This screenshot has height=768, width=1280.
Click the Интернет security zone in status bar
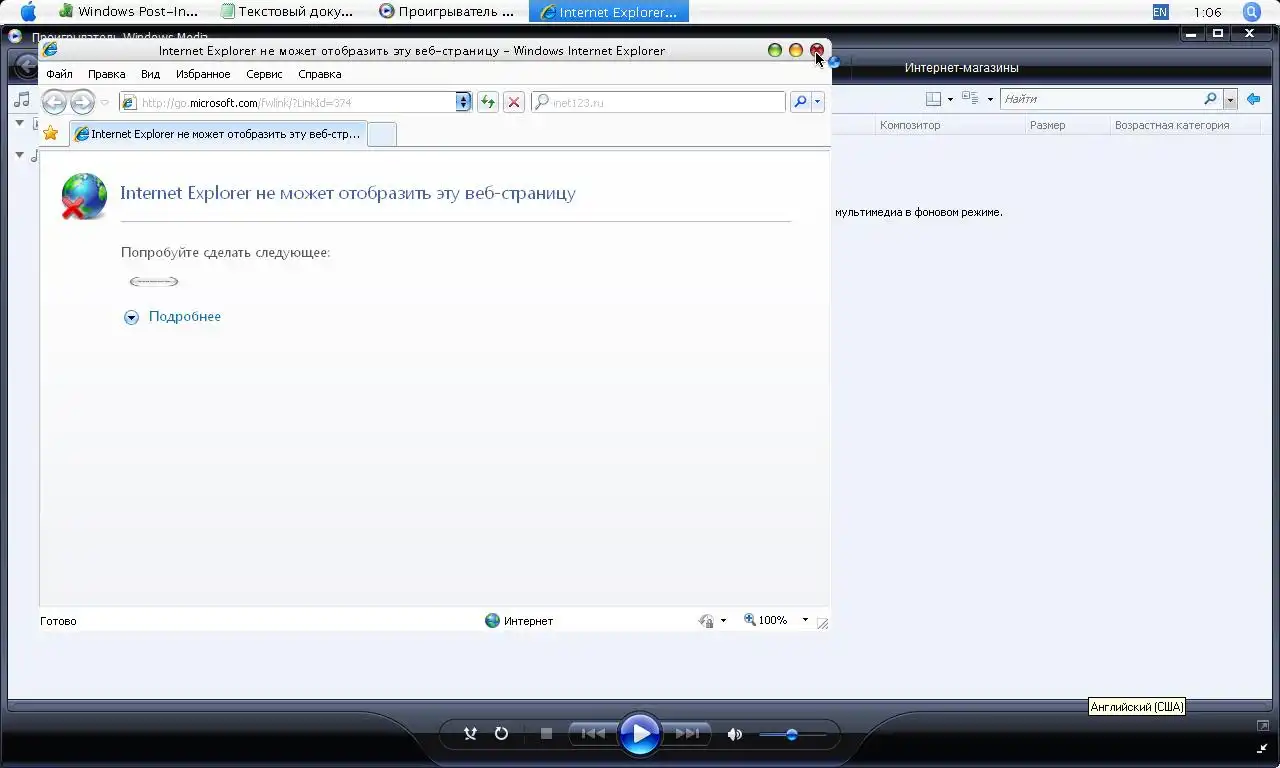click(519, 621)
